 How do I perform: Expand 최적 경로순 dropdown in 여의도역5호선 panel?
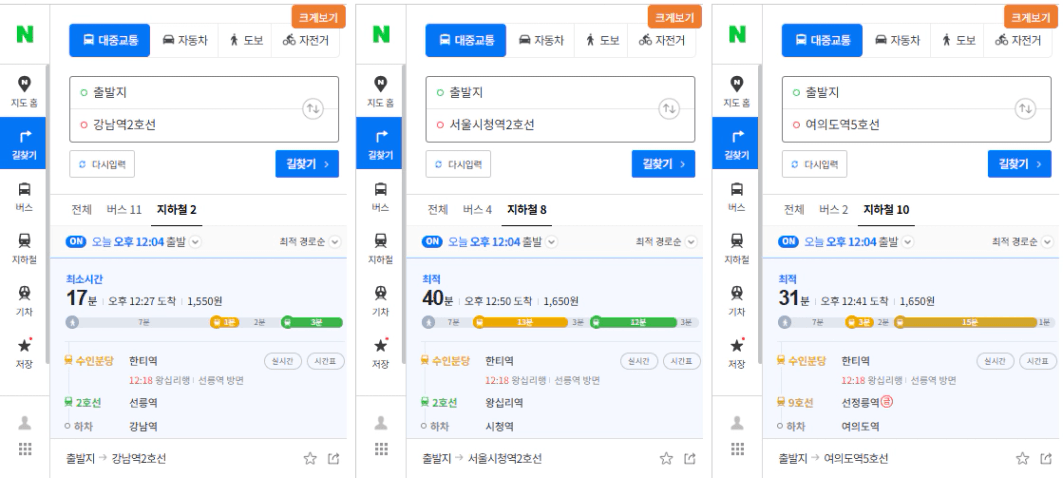coord(1023,241)
